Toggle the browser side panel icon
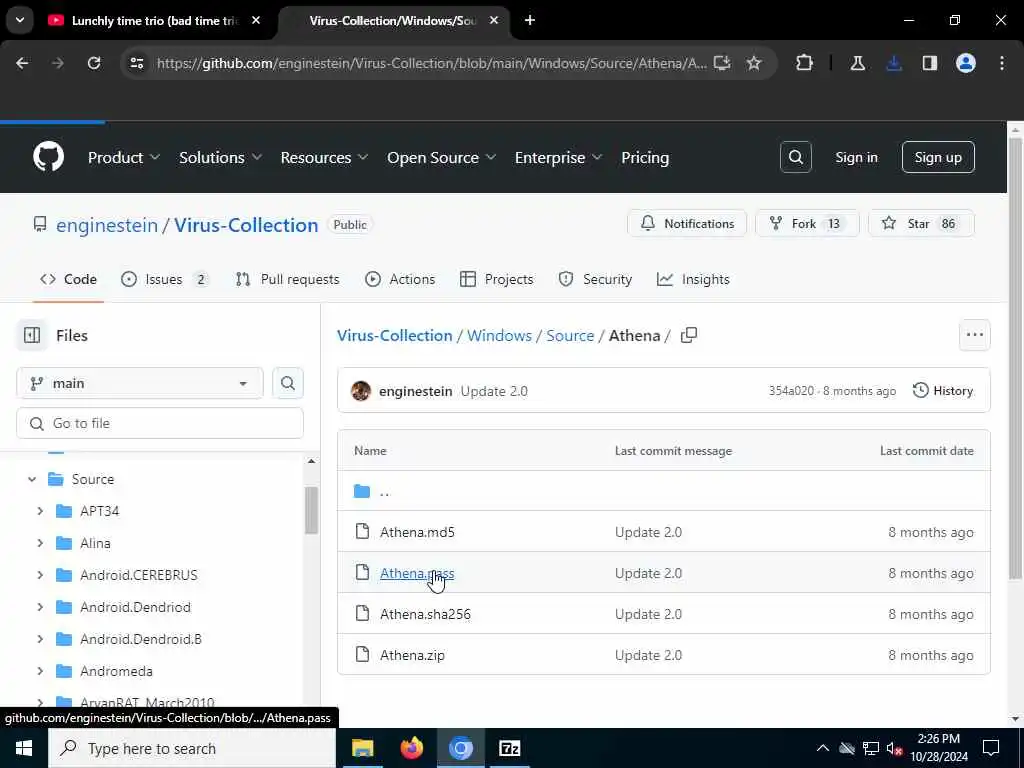The image size is (1024, 768). [930, 63]
